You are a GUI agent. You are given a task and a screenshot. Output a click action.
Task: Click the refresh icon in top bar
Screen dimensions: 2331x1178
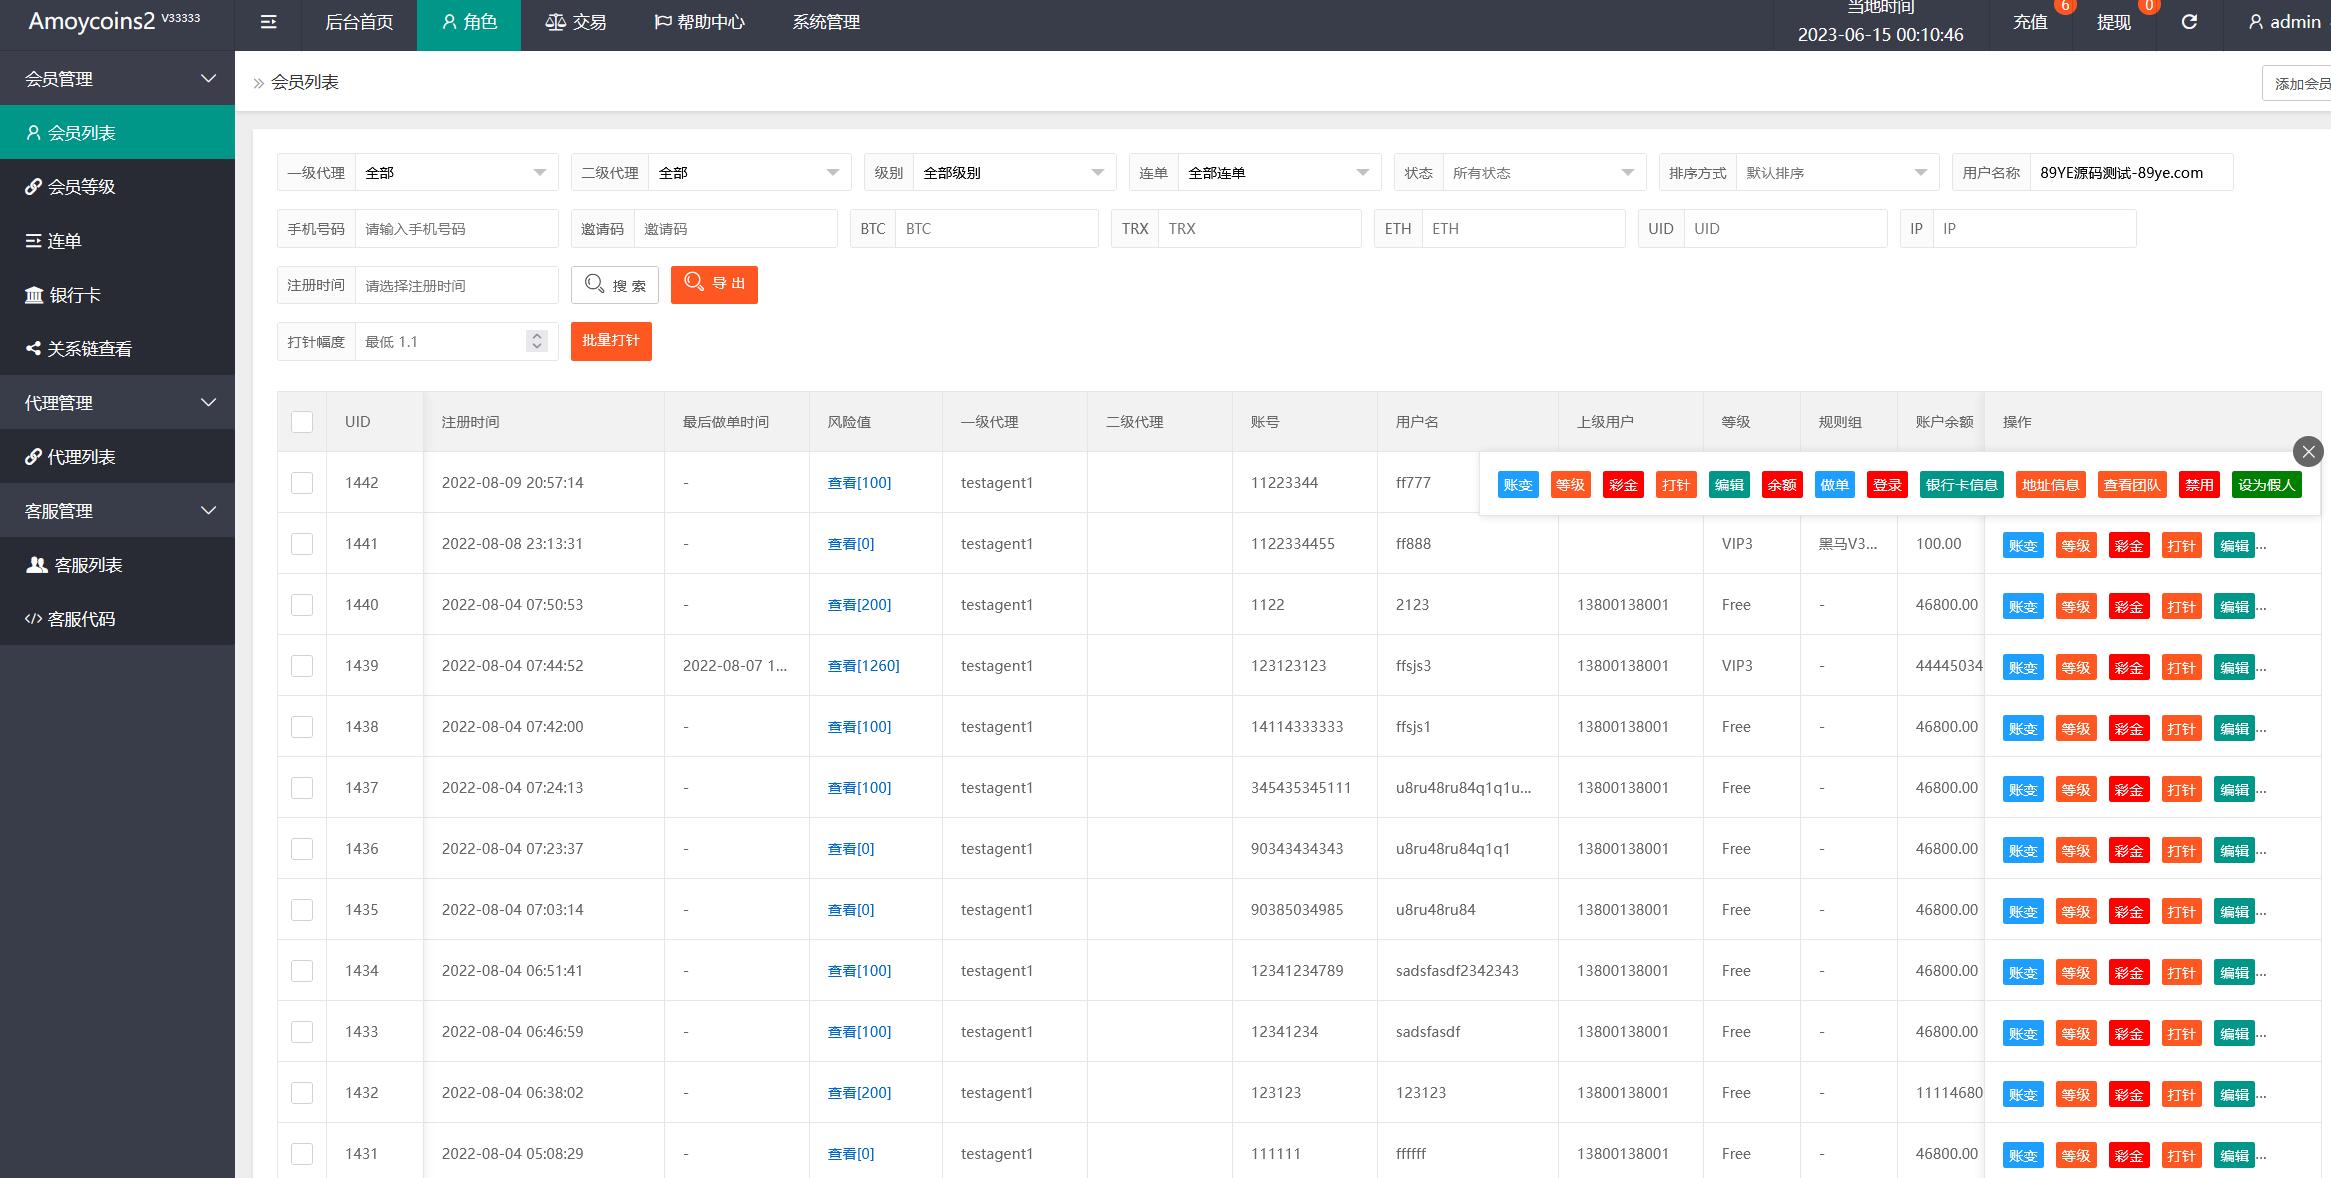2189,22
